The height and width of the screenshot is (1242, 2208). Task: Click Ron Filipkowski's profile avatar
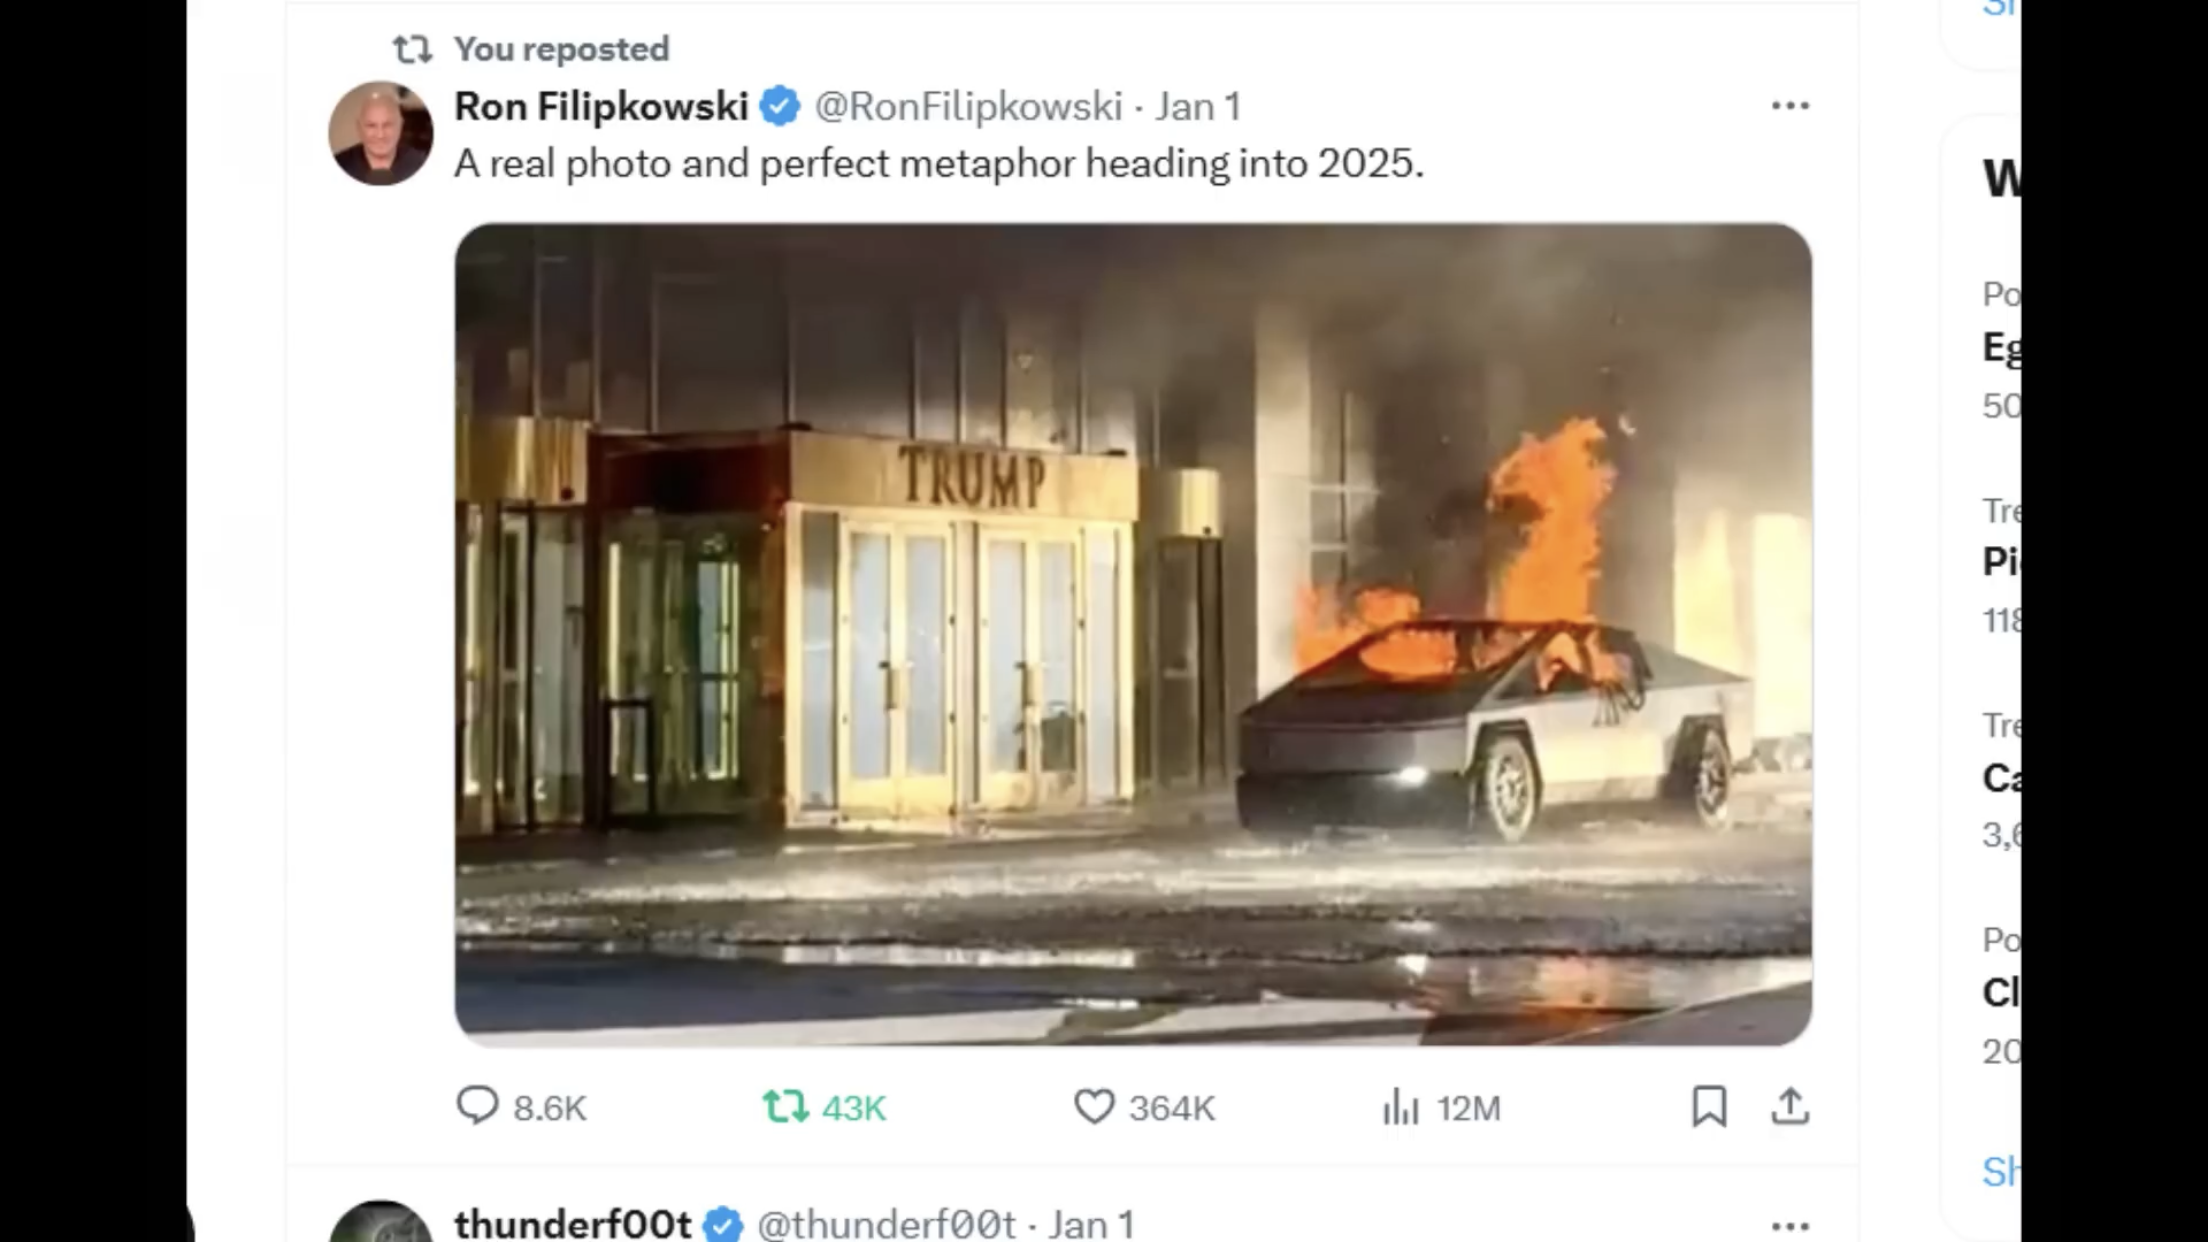point(380,133)
